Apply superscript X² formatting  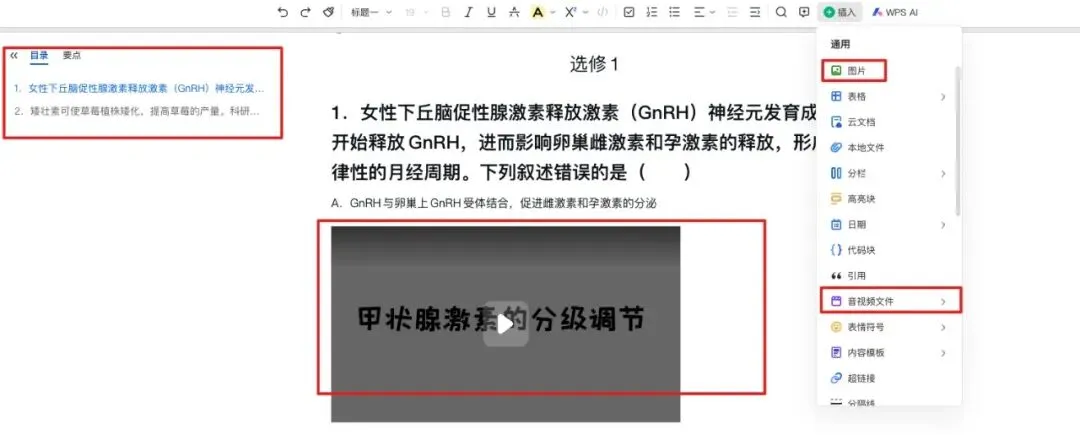[570, 12]
